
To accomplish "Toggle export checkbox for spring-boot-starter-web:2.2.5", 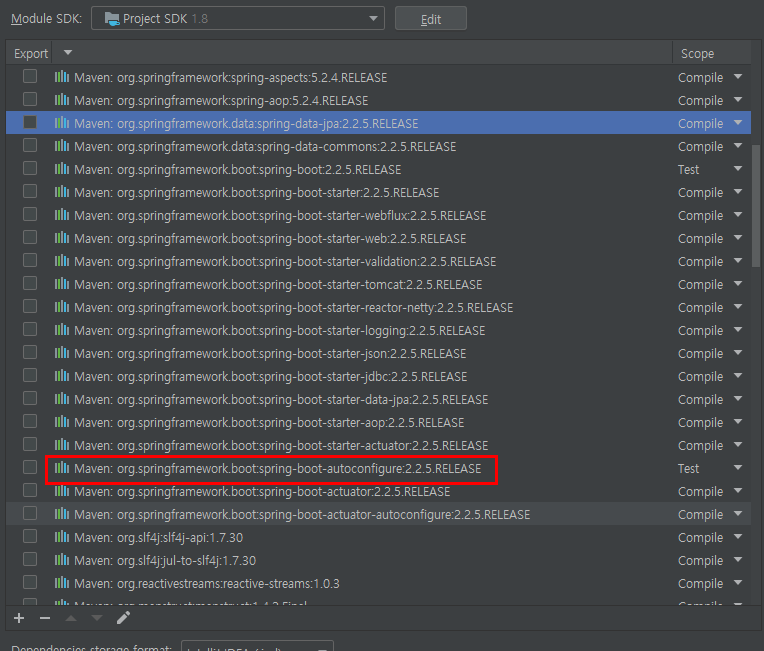I will point(30,237).
